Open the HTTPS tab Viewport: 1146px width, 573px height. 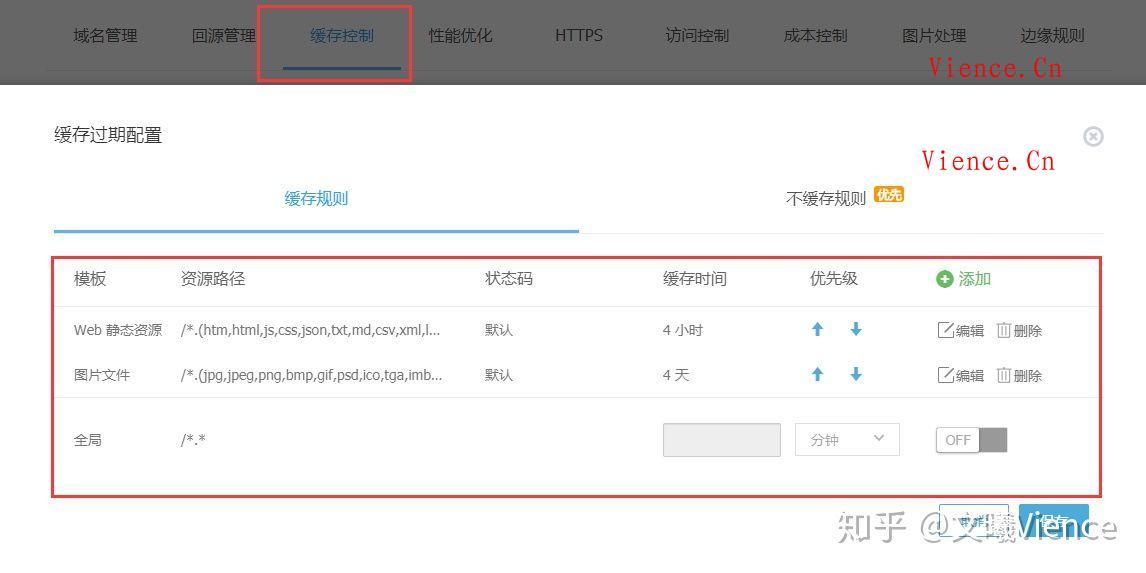pyautogui.click(x=579, y=35)
